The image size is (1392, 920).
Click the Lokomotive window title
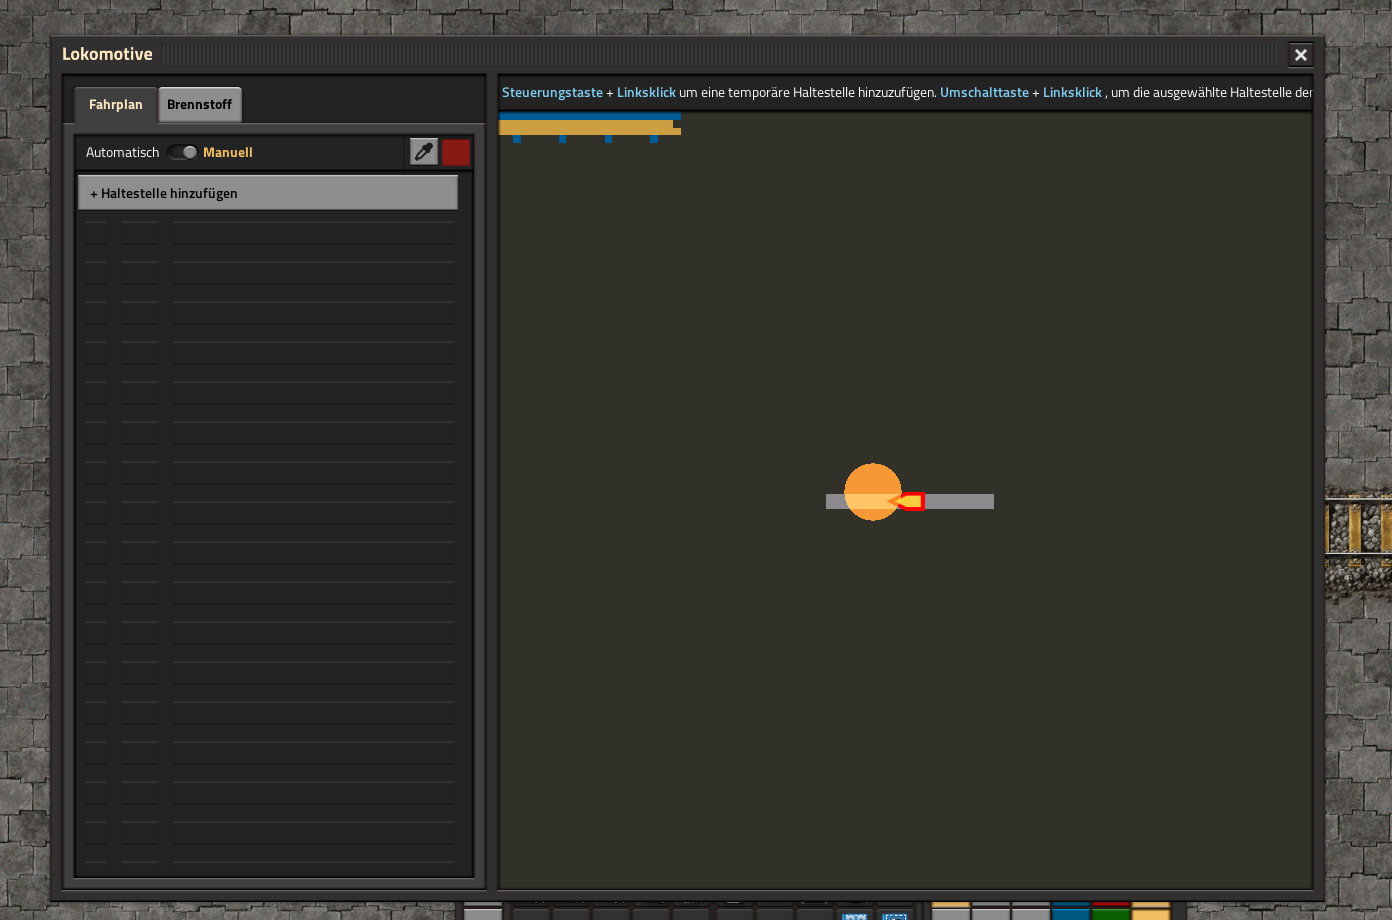coord(107,54)
